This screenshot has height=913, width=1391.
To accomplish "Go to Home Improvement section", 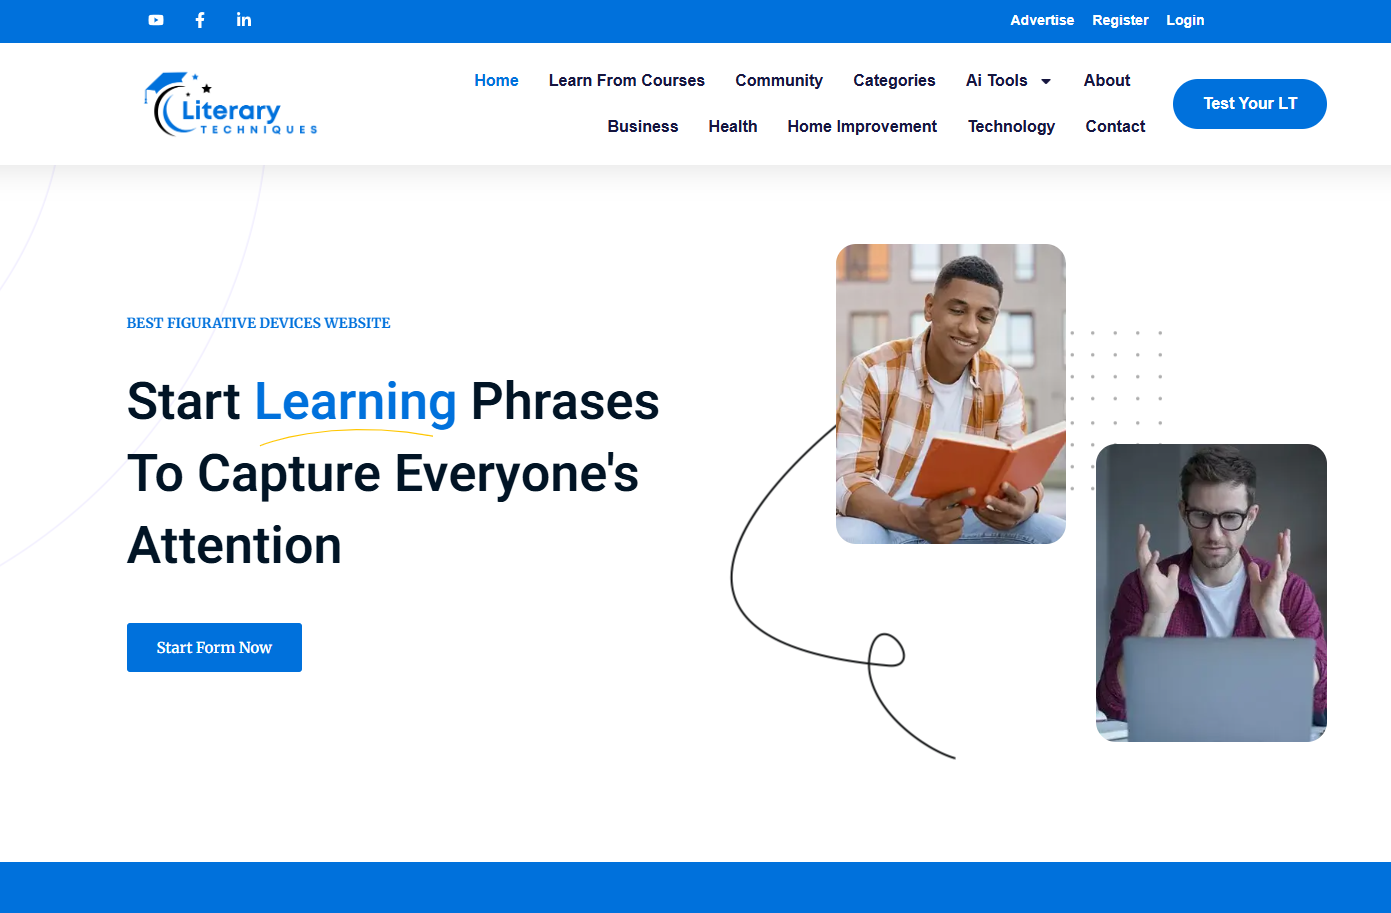I will click(862, 127).
